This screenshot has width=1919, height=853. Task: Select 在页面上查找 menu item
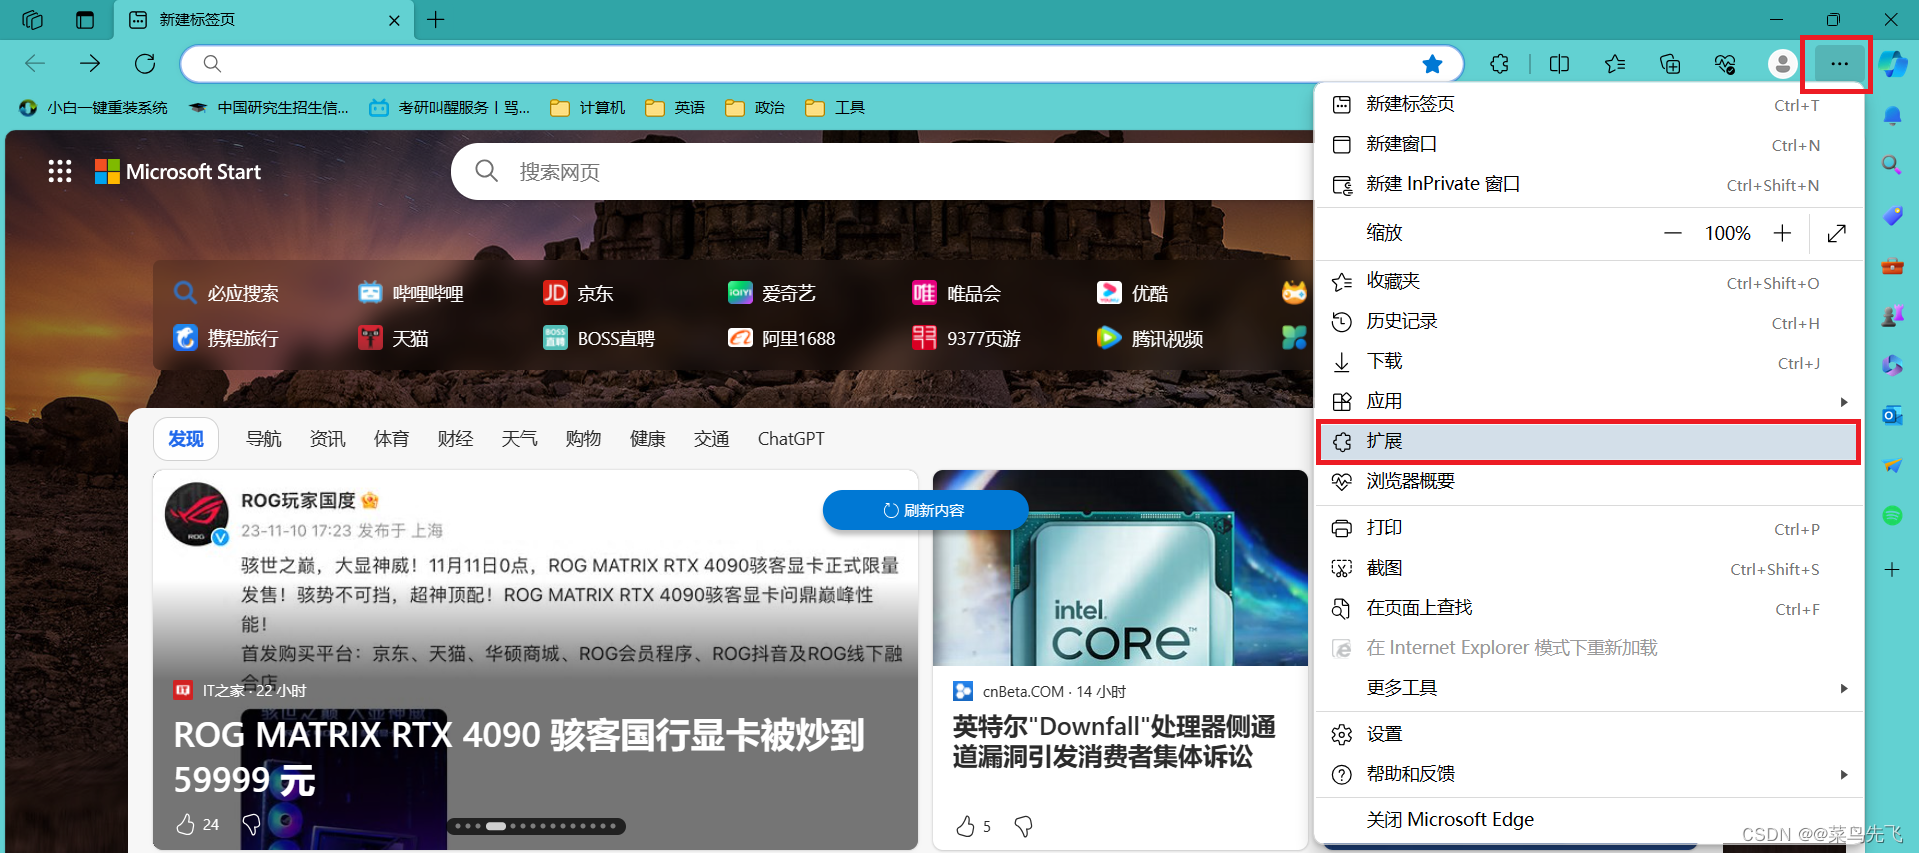click(1589, 608)
